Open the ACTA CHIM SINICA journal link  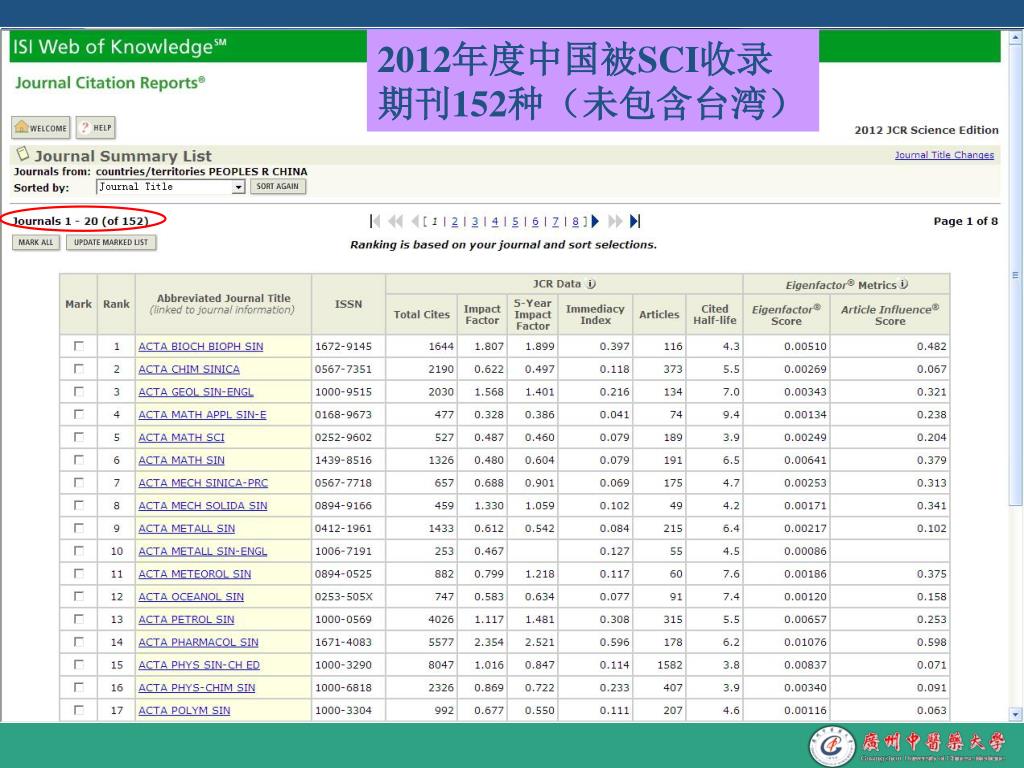[189, 369]
